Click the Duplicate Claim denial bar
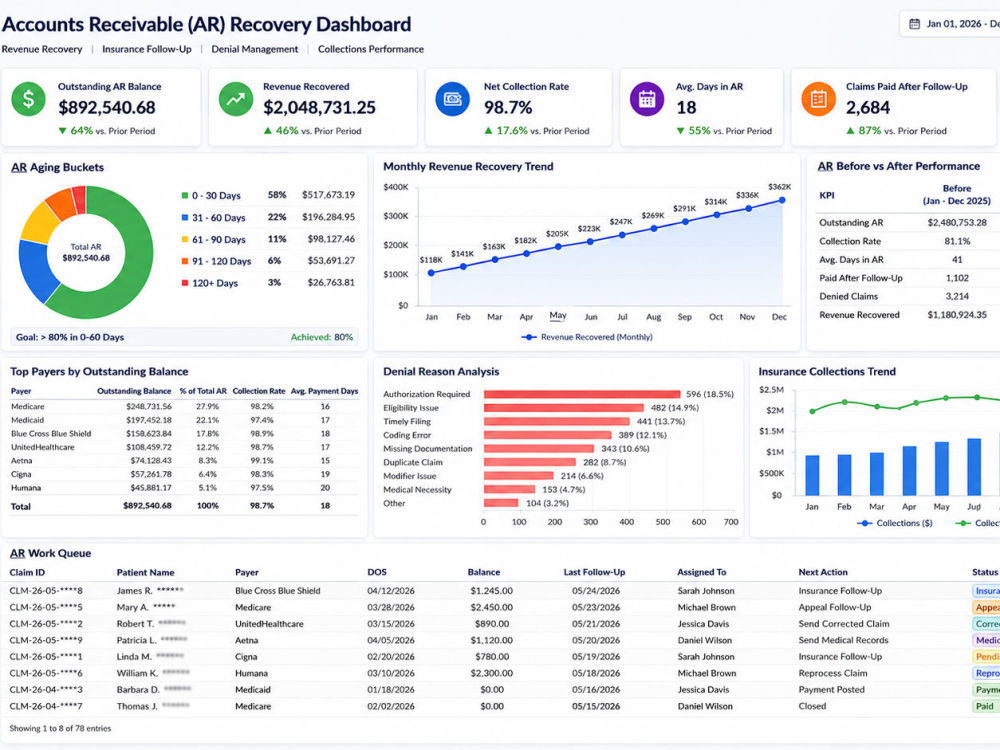 point(530,462)
